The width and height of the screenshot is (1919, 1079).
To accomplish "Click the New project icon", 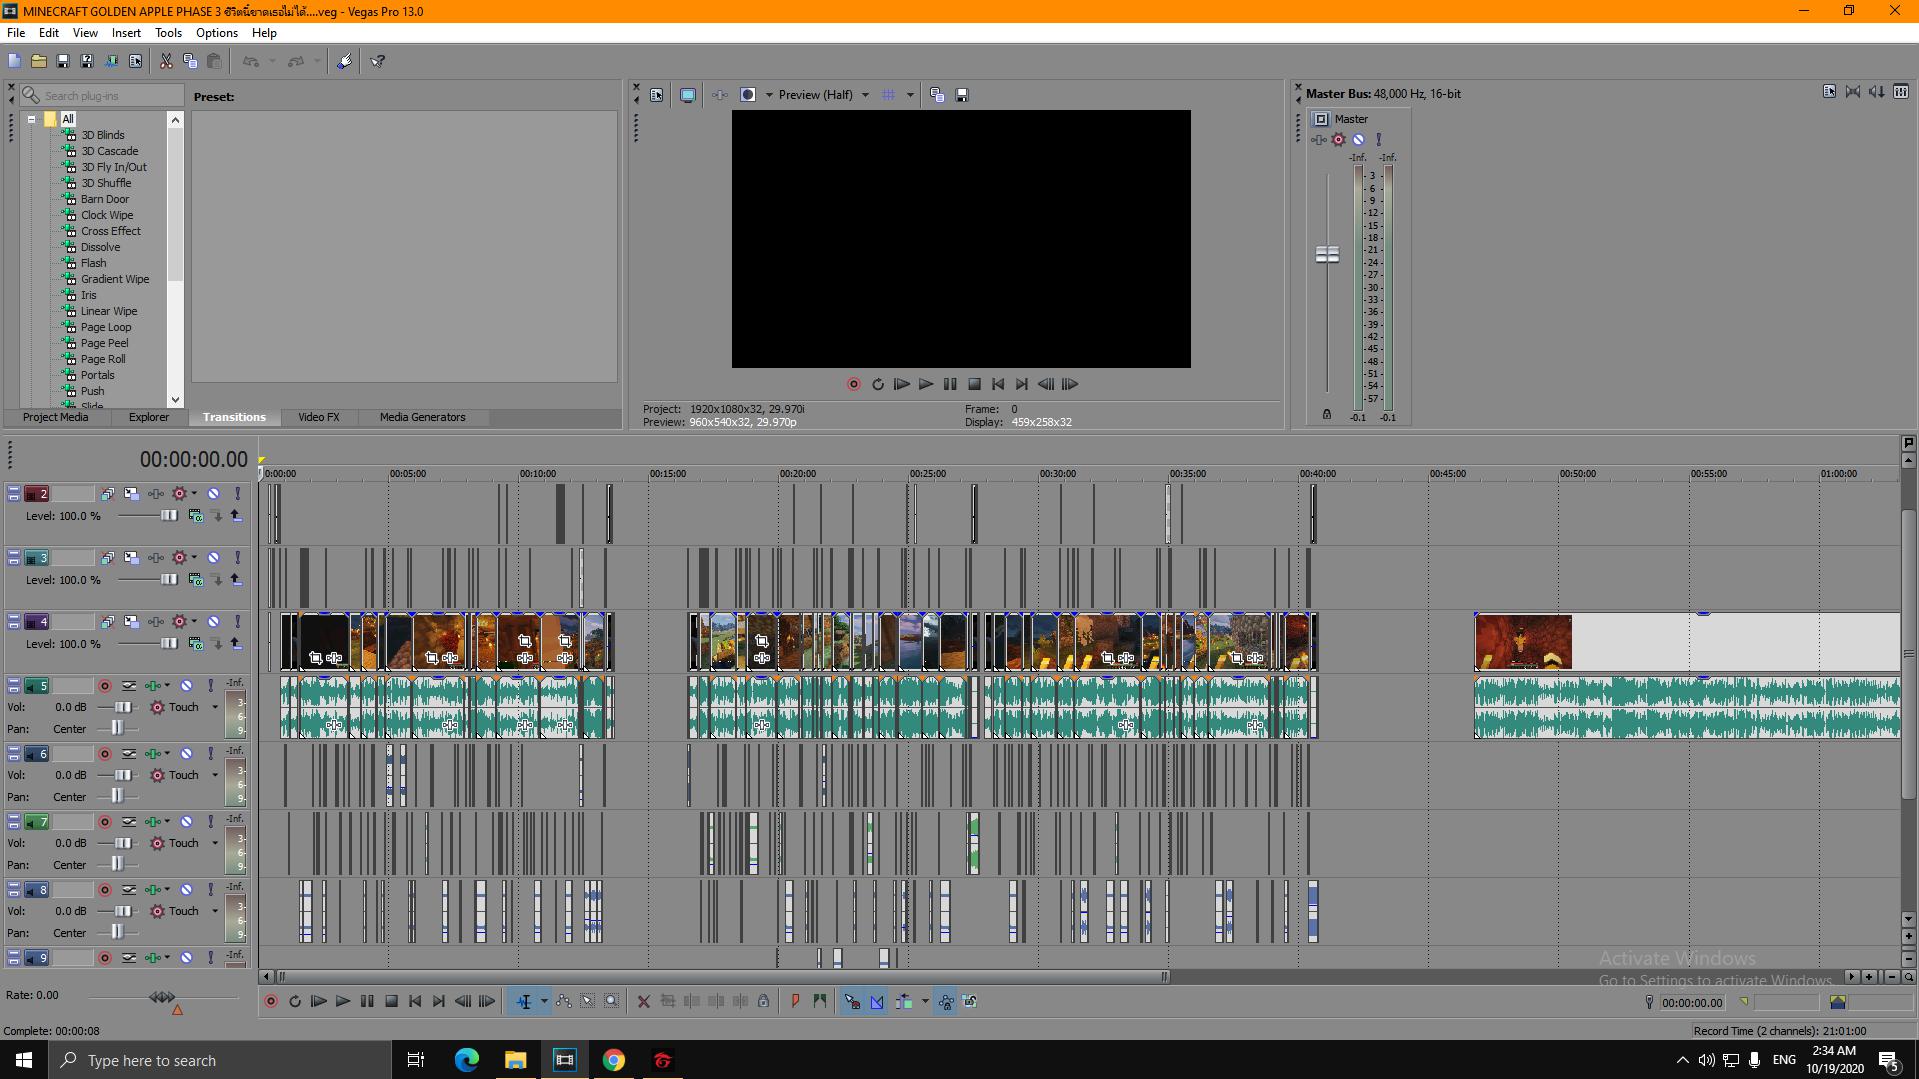I will tap(14, 61).
